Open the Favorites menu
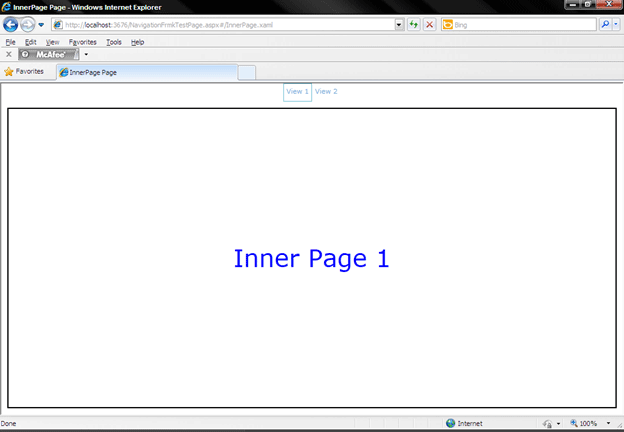 (x=82, y=42)
